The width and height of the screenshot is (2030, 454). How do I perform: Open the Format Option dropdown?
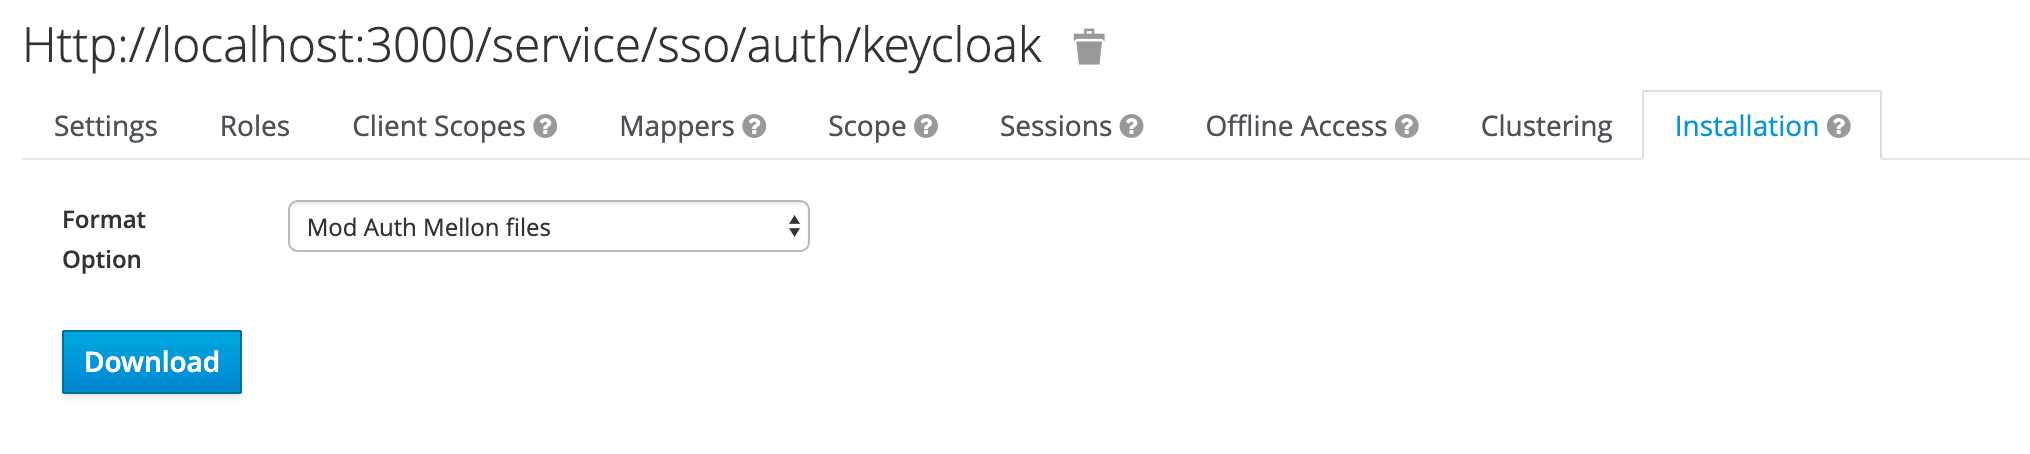pos(548,227)
